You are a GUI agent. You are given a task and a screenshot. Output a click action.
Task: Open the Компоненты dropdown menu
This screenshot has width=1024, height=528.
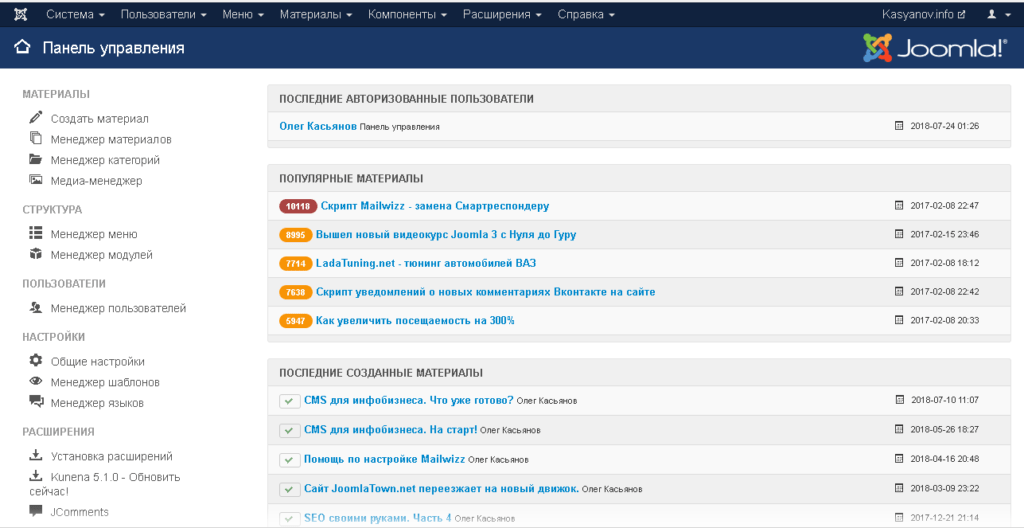click(408, 14)
